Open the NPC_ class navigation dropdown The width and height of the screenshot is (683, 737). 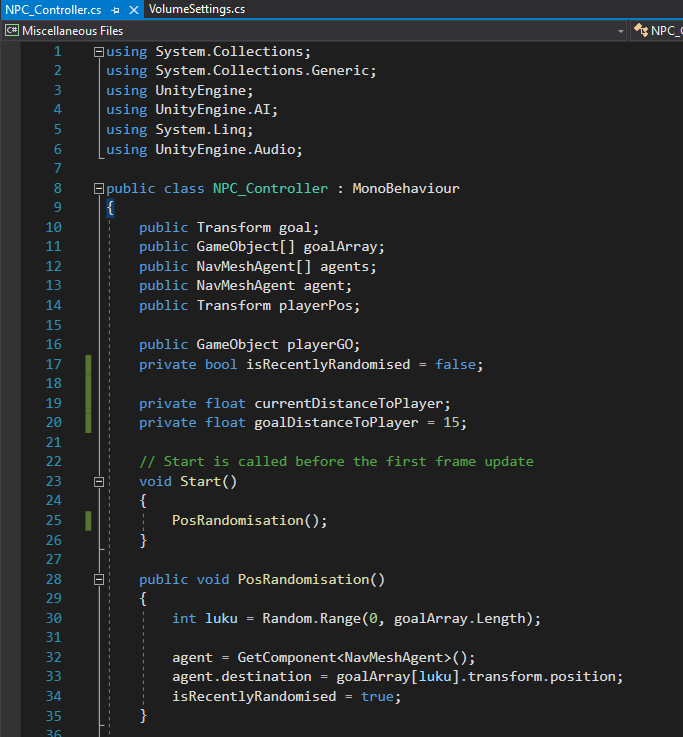pyautogui.click(x=657, y=31)
